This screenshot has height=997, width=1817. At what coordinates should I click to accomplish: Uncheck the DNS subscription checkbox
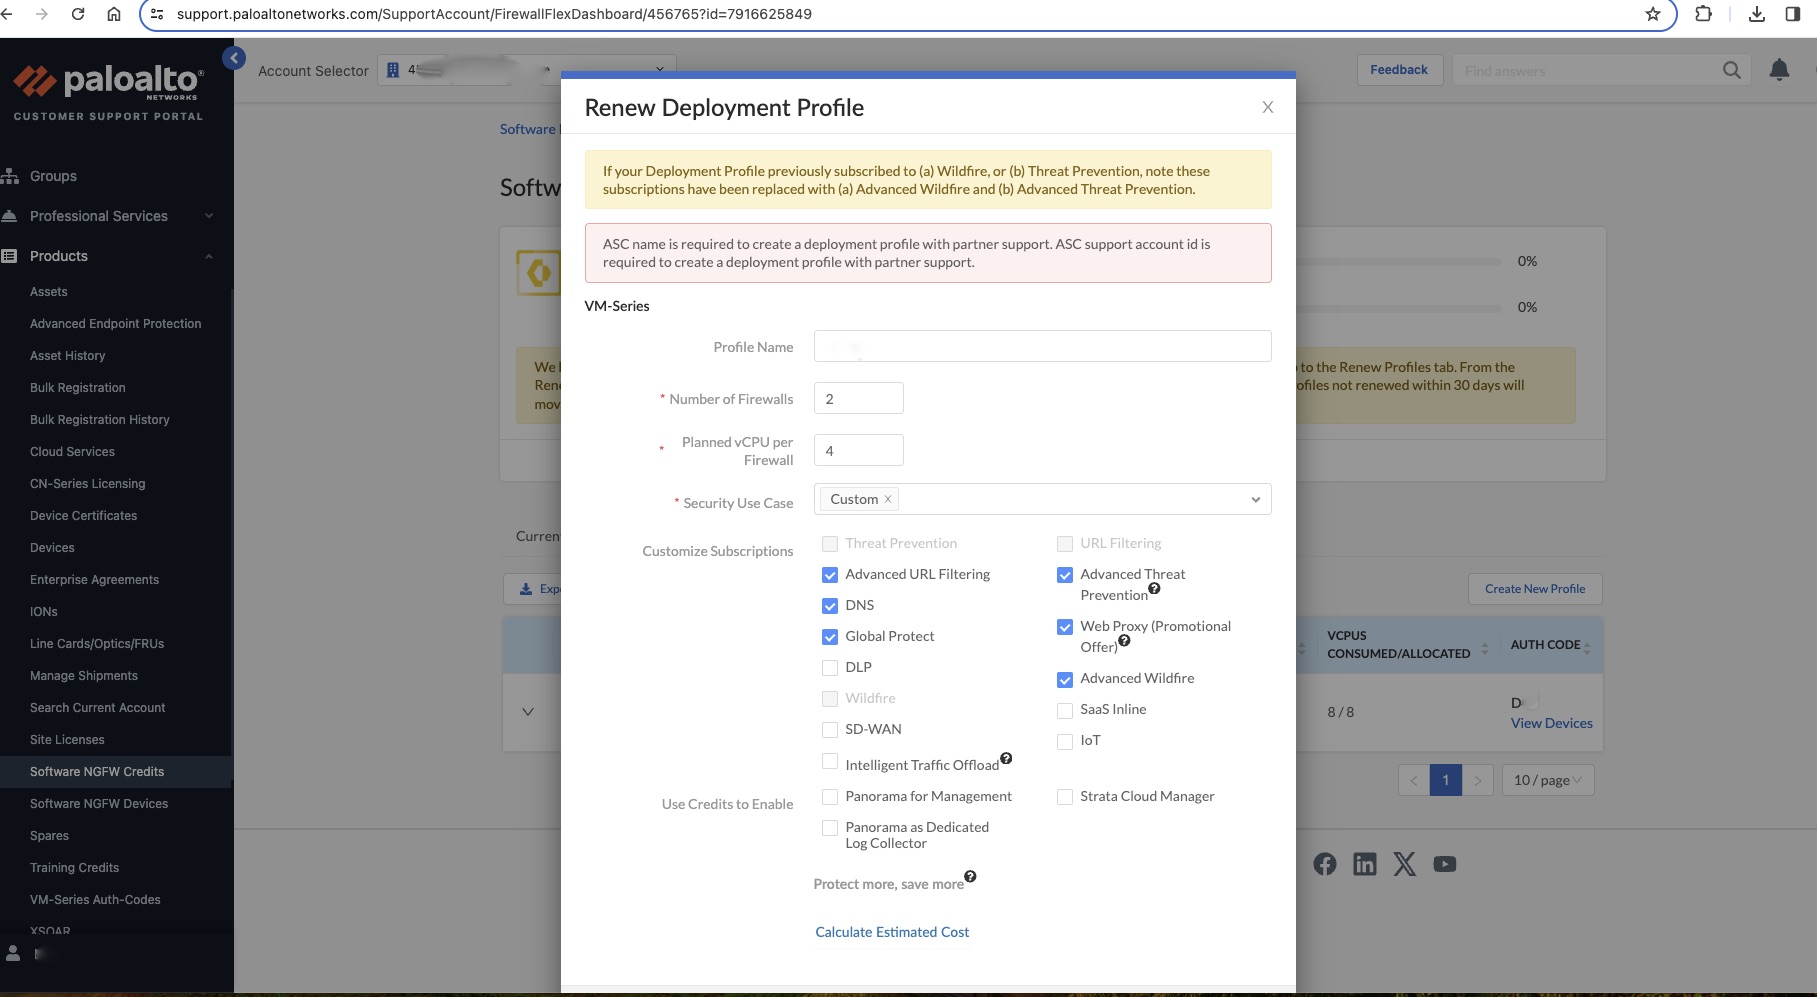830,606
